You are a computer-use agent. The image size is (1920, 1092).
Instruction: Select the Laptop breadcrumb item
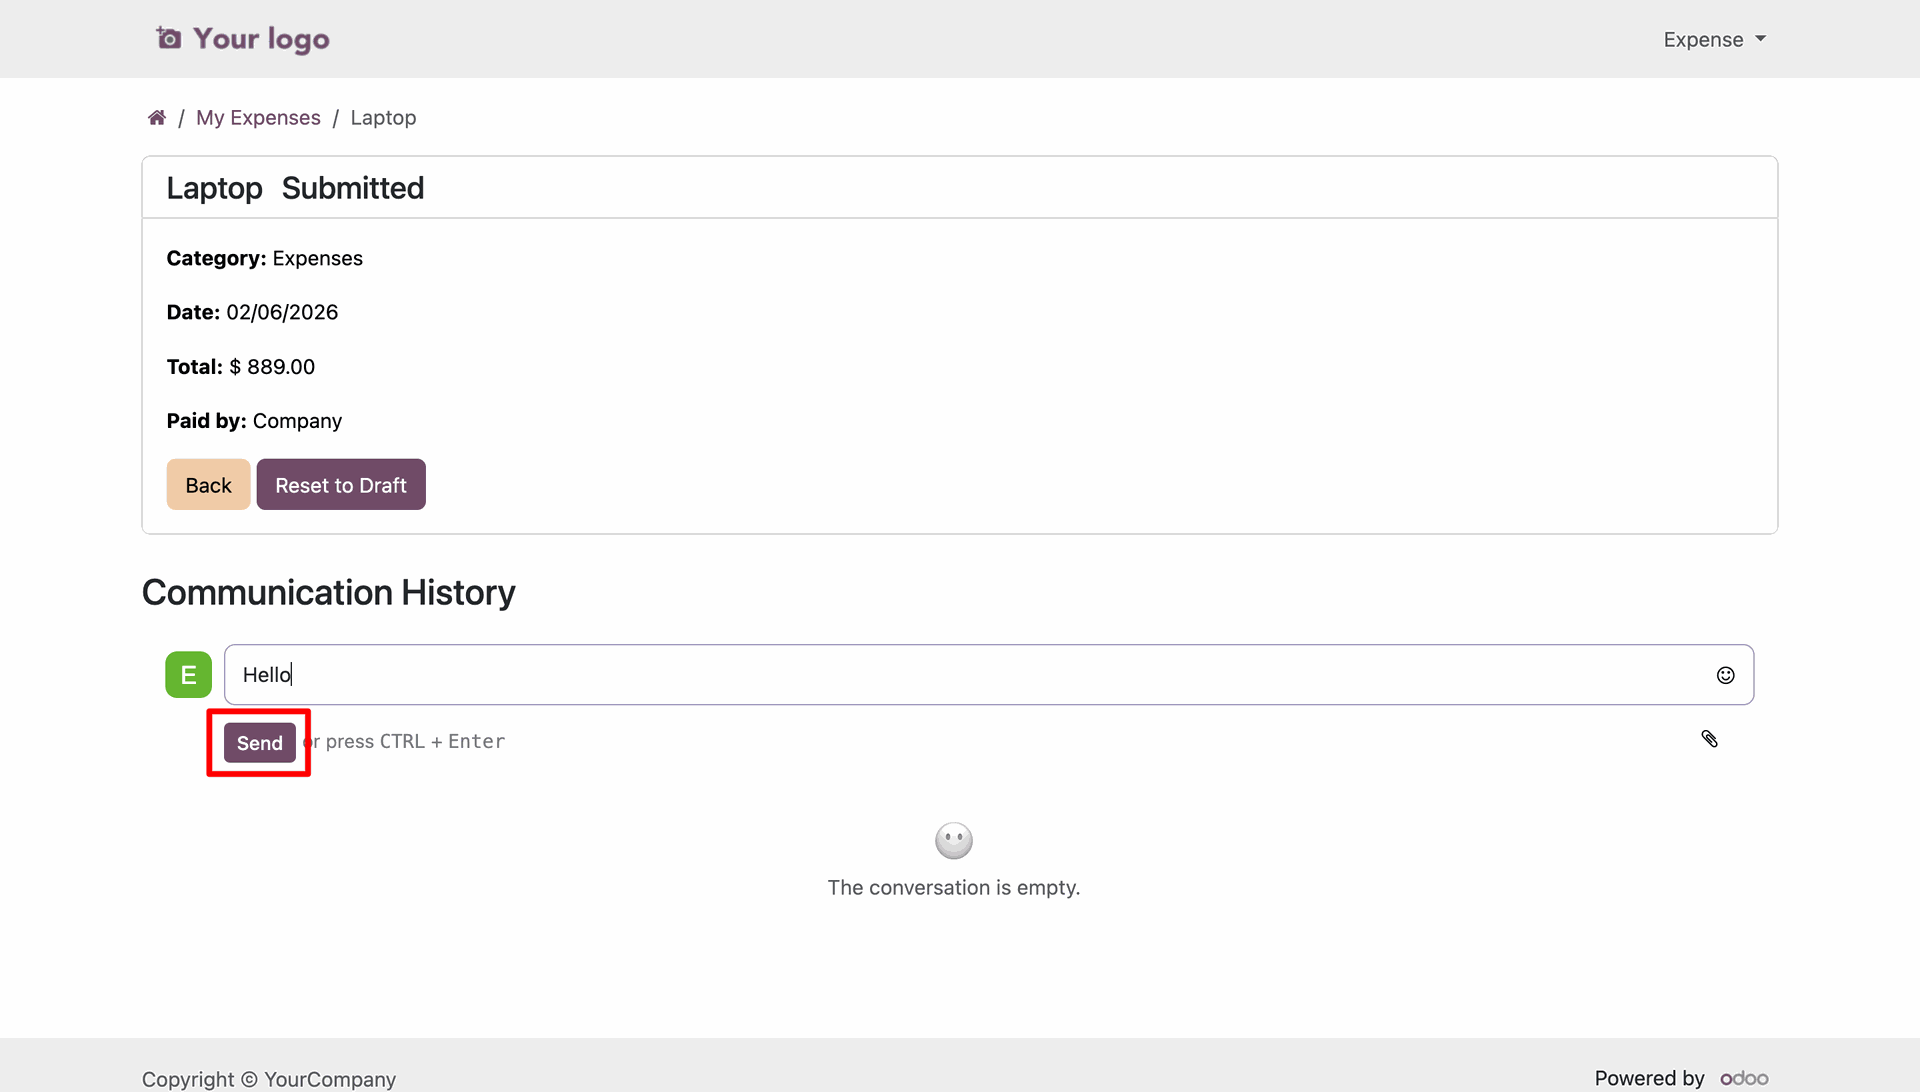383,118
